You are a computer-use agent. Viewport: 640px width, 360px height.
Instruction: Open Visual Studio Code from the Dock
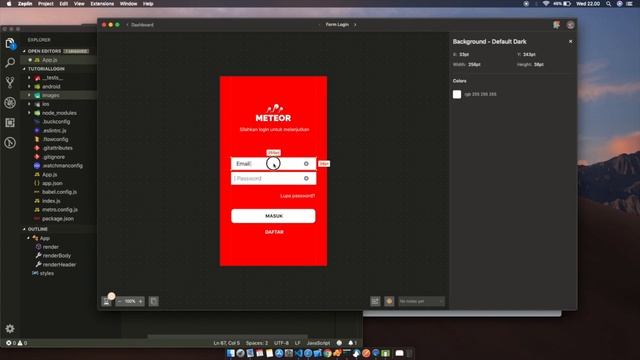pos(298,353)
